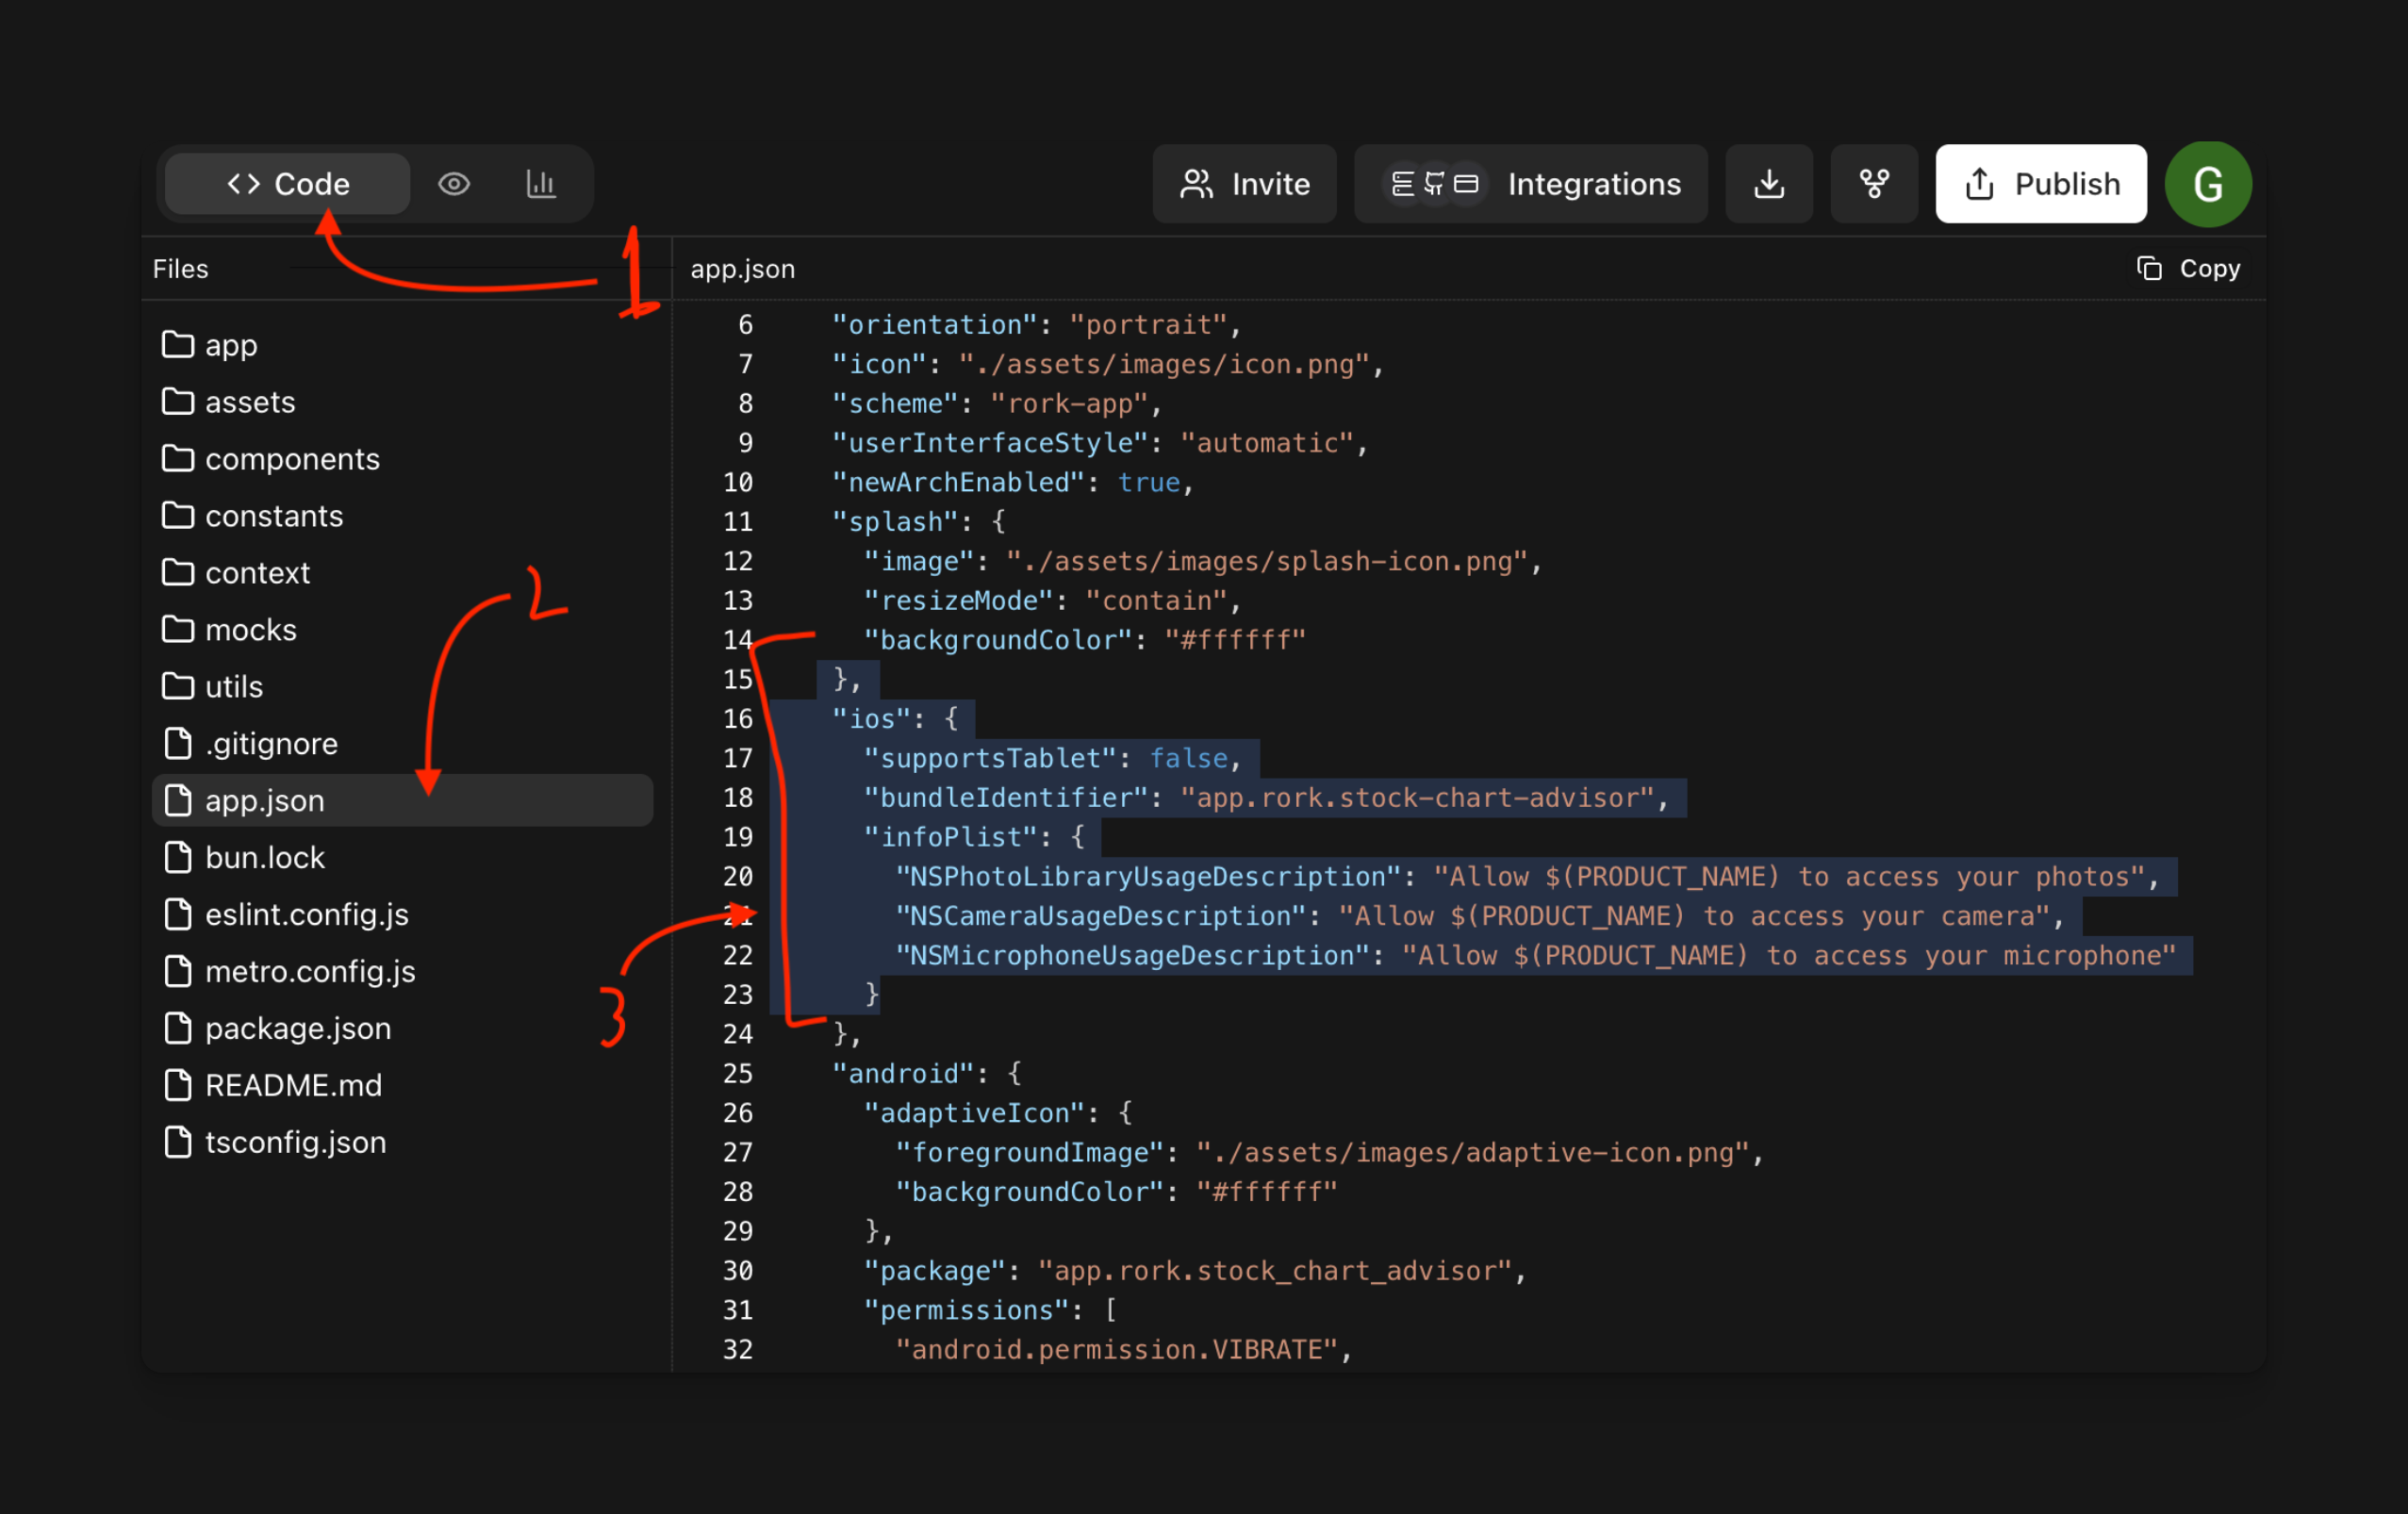Open the Integrations menu
Image resolution: width=2408 pixels, height=1514 pixels.
click(1594, 184)
